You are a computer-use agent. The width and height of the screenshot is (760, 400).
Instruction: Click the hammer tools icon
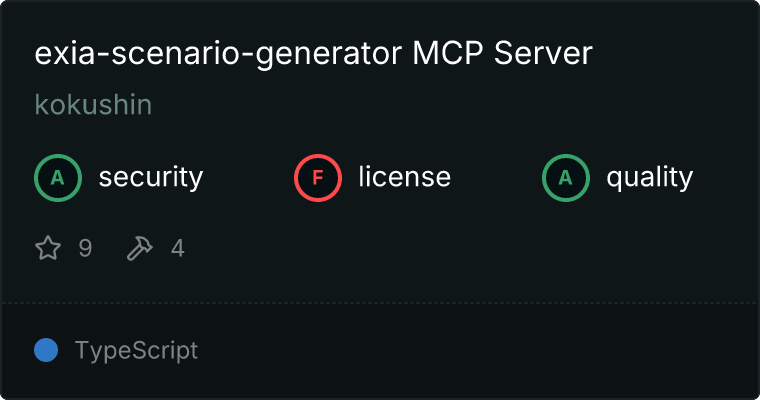pos(140,248)
